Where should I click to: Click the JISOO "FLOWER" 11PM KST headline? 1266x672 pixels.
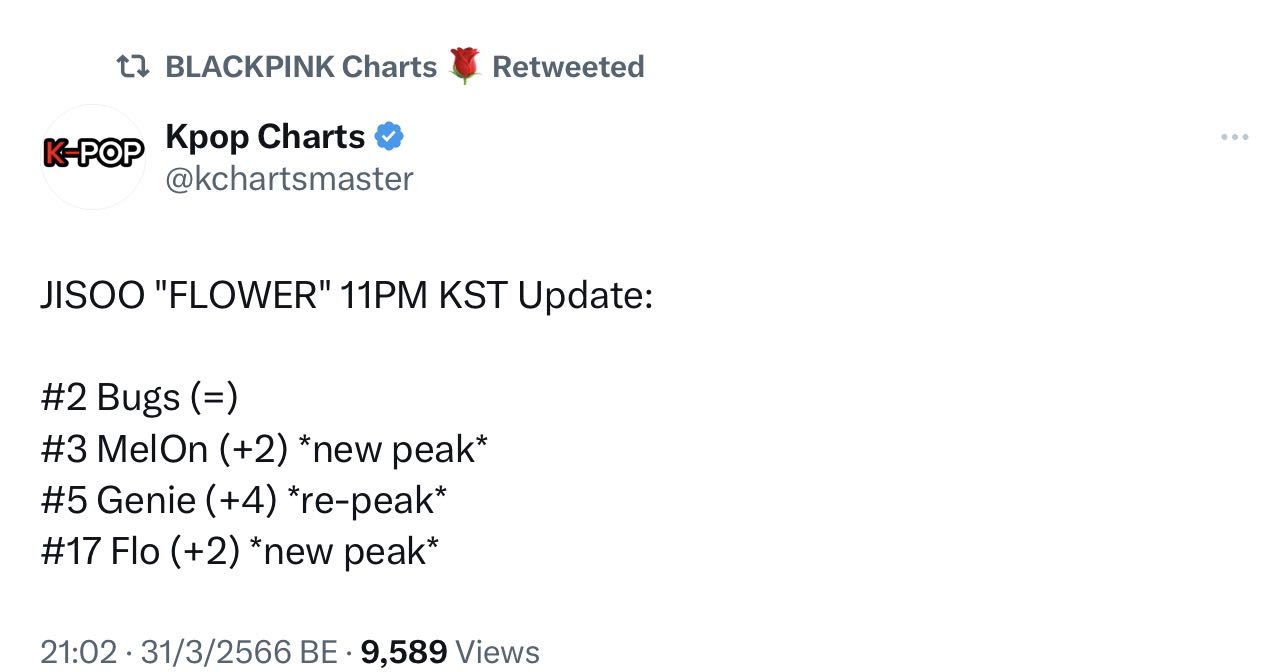pyautogui.click(x=346, y=296)
